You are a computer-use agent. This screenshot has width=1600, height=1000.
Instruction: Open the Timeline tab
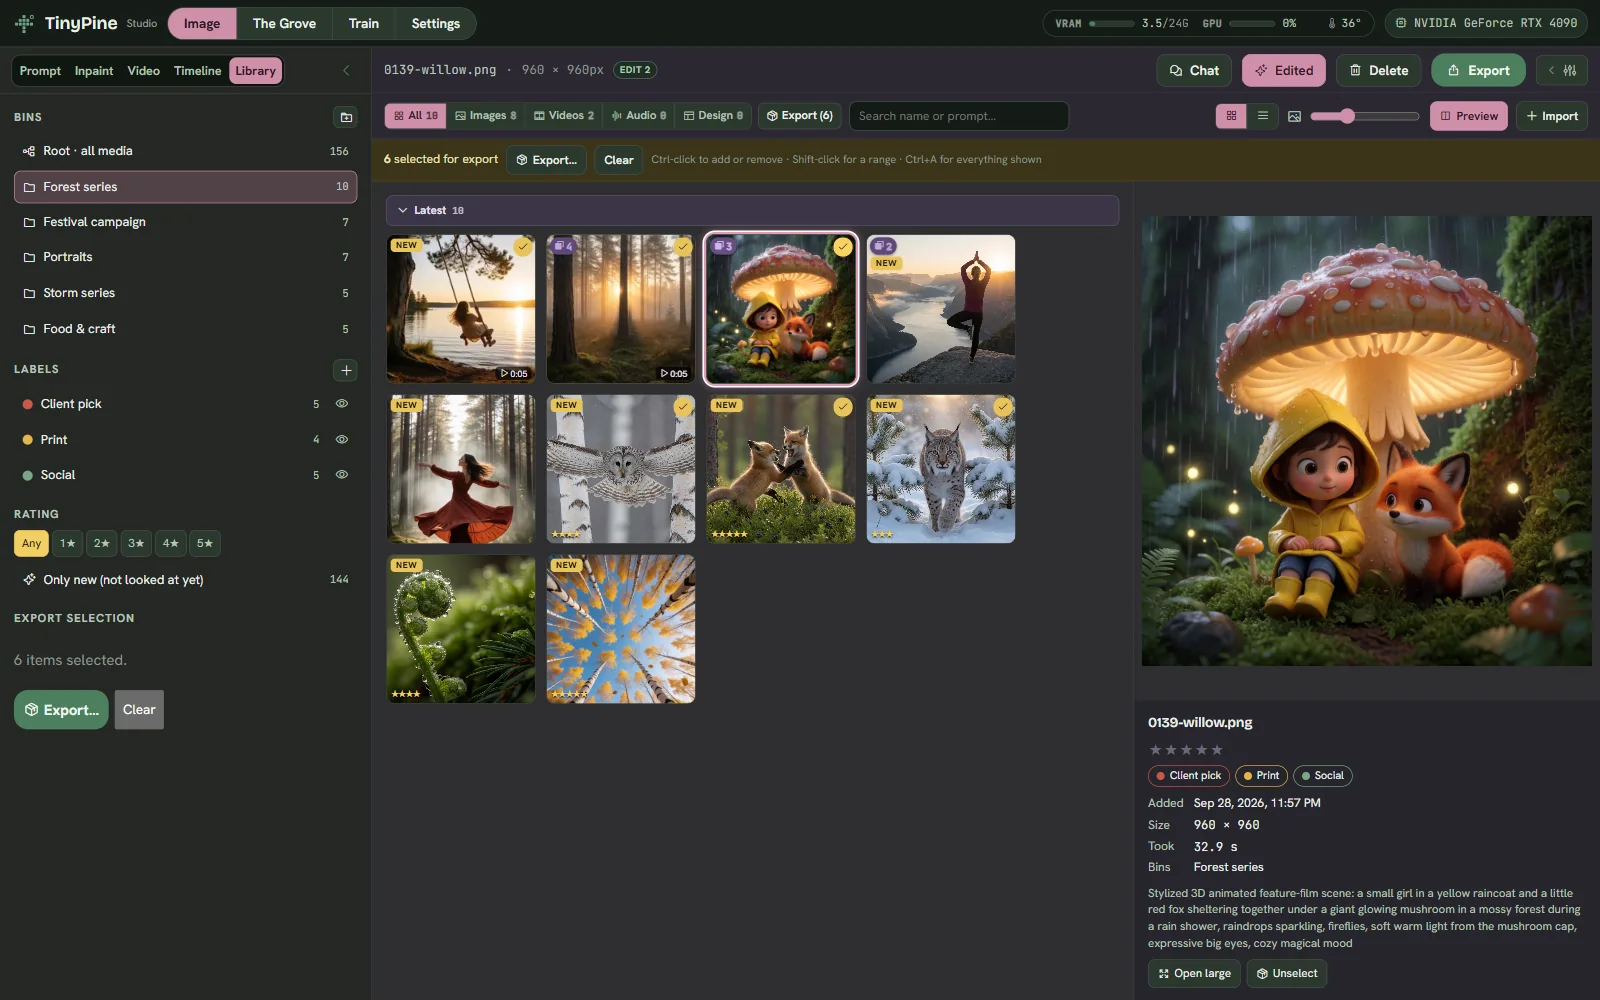point(197,71)
